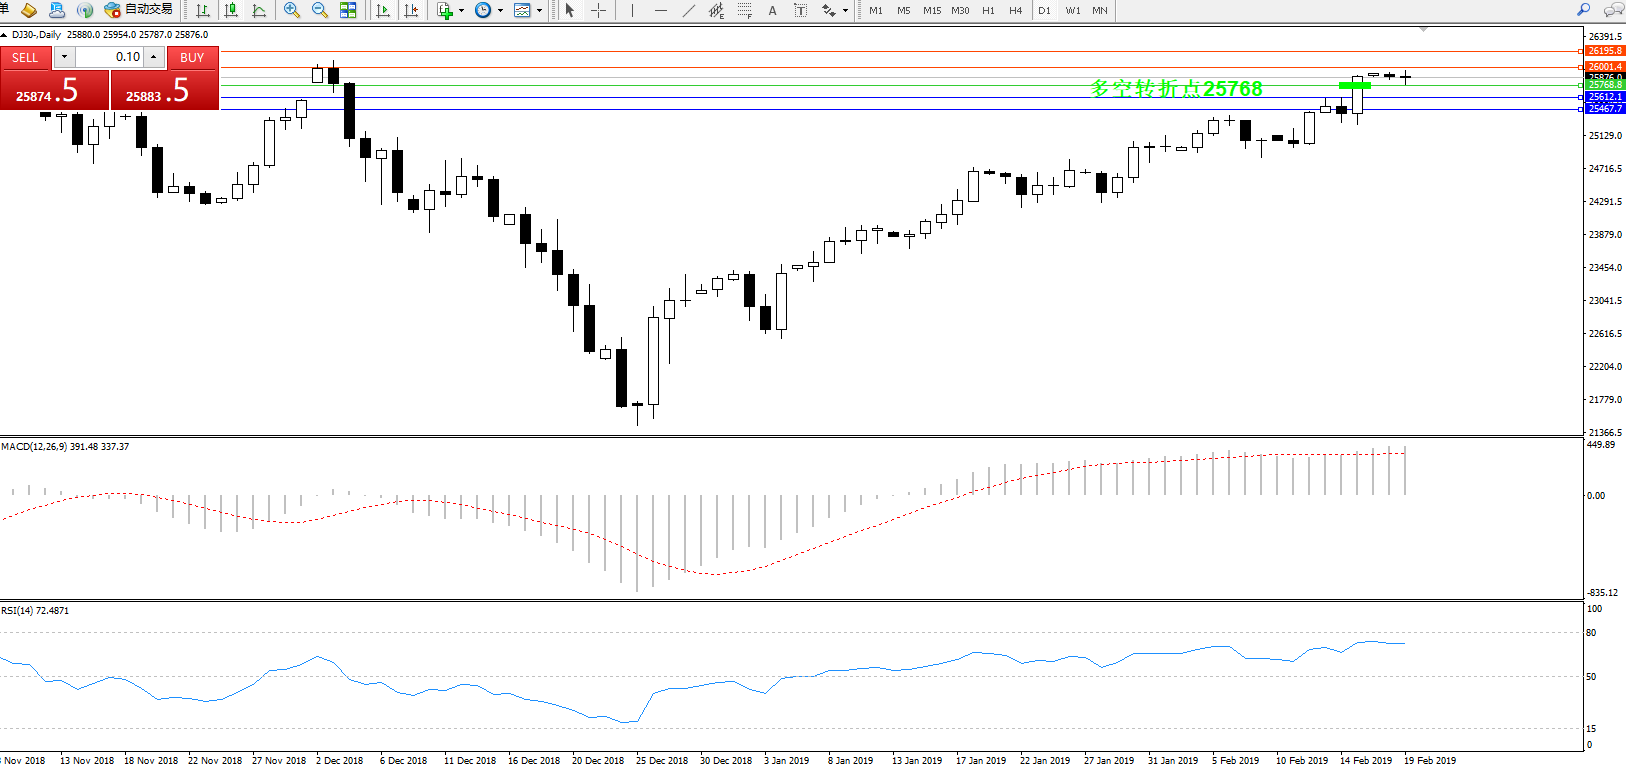This screenshot has width=1626, height=771.
Task: Switch to the W1 timeframe
Action: point(1072,10)
